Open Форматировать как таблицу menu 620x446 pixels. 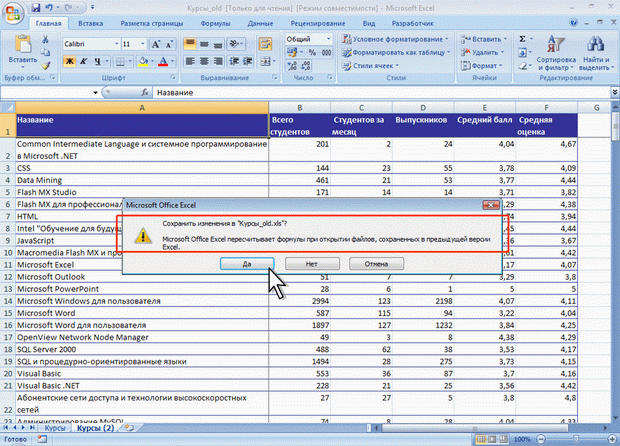[x=396, y=52]
